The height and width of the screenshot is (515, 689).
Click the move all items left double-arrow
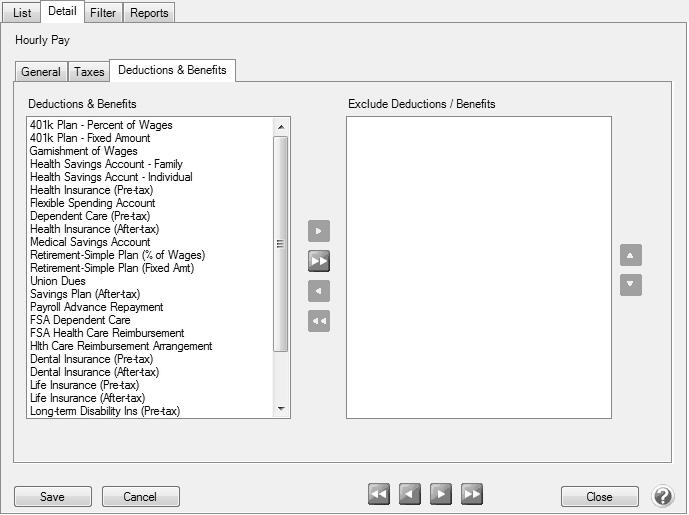[x=319, y=322]
